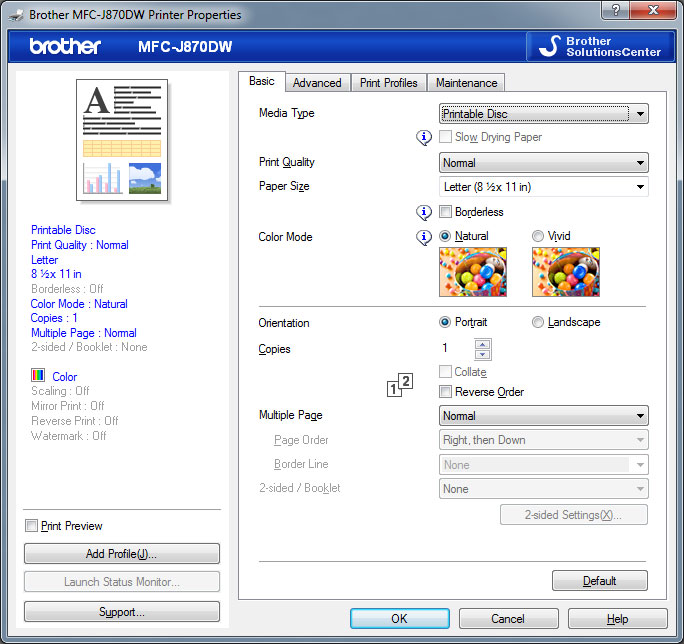
Task: Tick the Print Preview checkbox
Action: click(31, 525)
